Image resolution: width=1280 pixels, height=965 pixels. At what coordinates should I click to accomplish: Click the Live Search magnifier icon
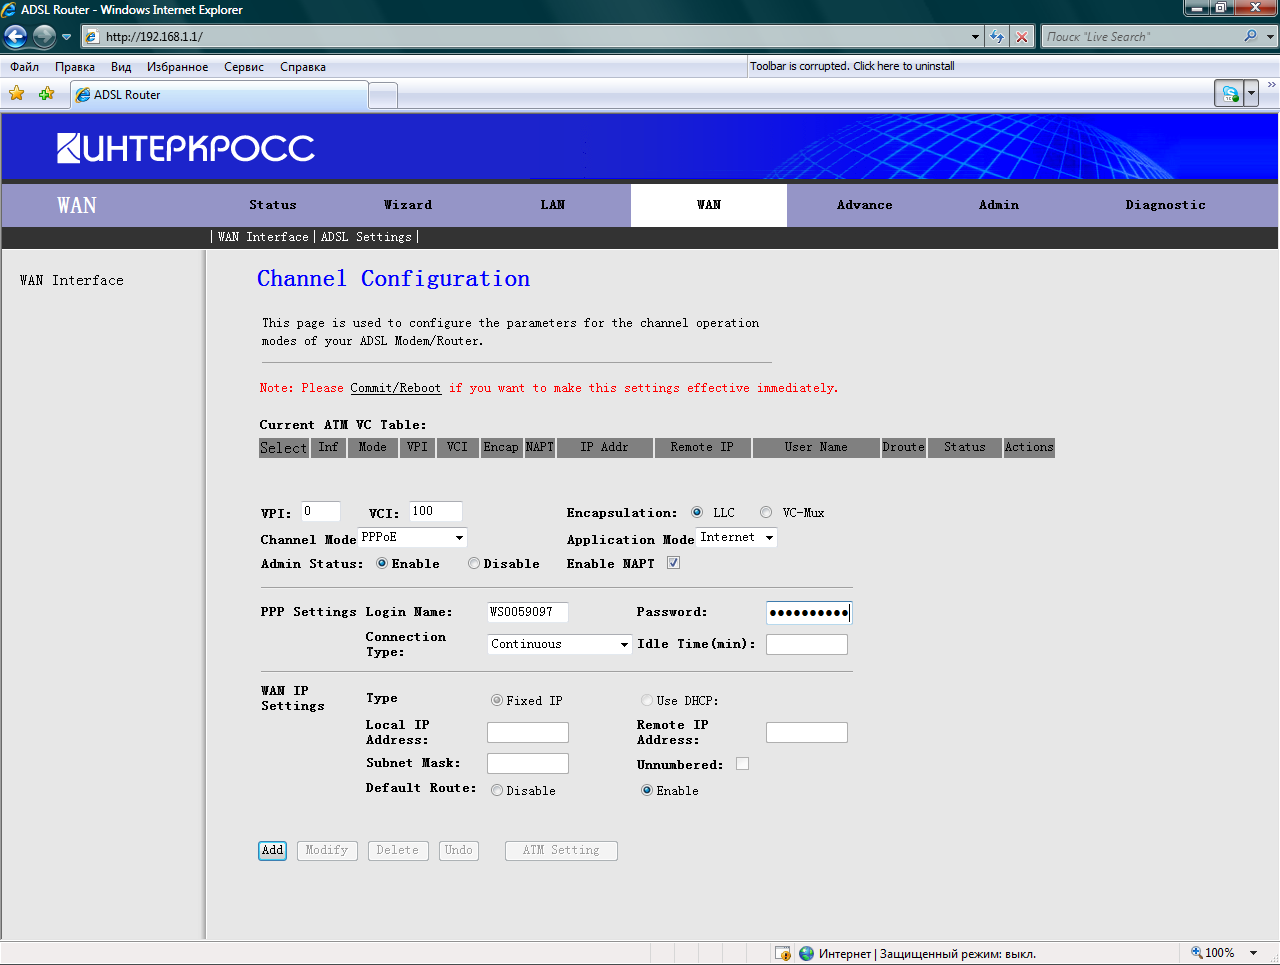[x=1250, y=36]
